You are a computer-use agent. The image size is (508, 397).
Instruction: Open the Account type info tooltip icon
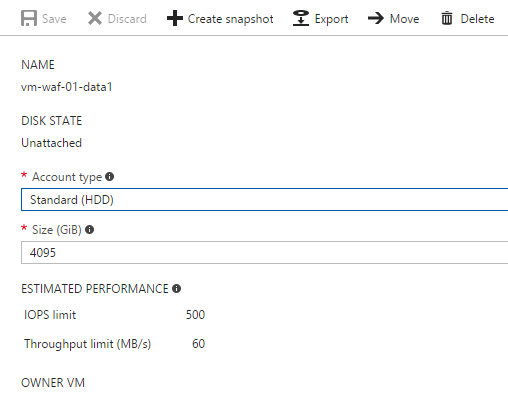point(110,177)
